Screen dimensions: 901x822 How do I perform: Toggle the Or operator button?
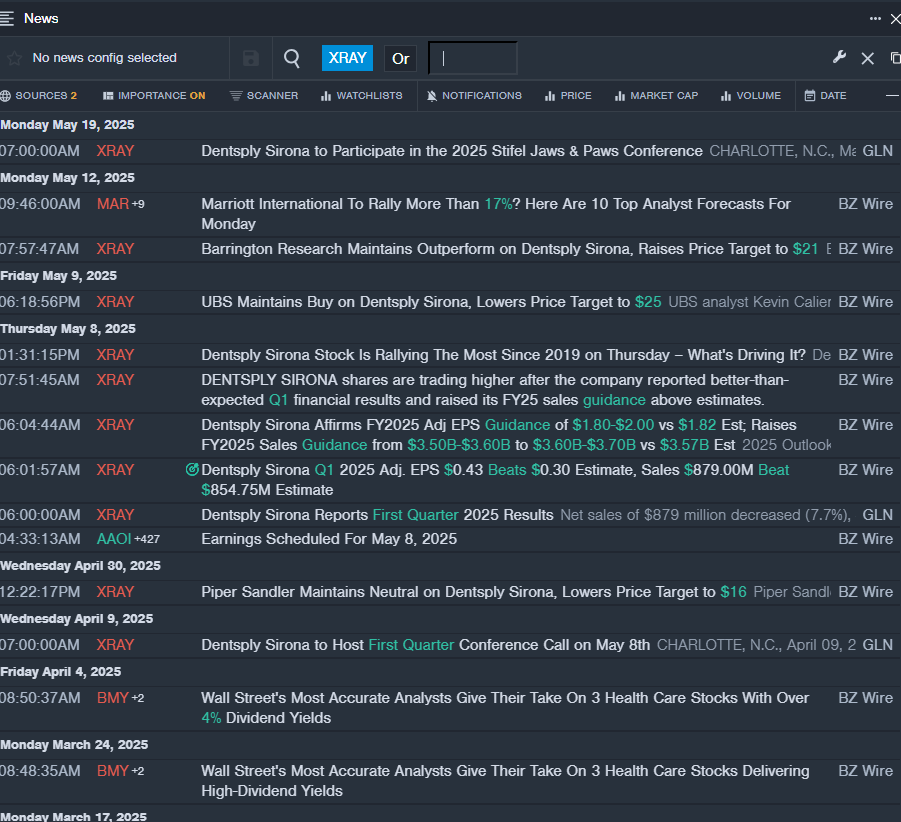point(401,58)
